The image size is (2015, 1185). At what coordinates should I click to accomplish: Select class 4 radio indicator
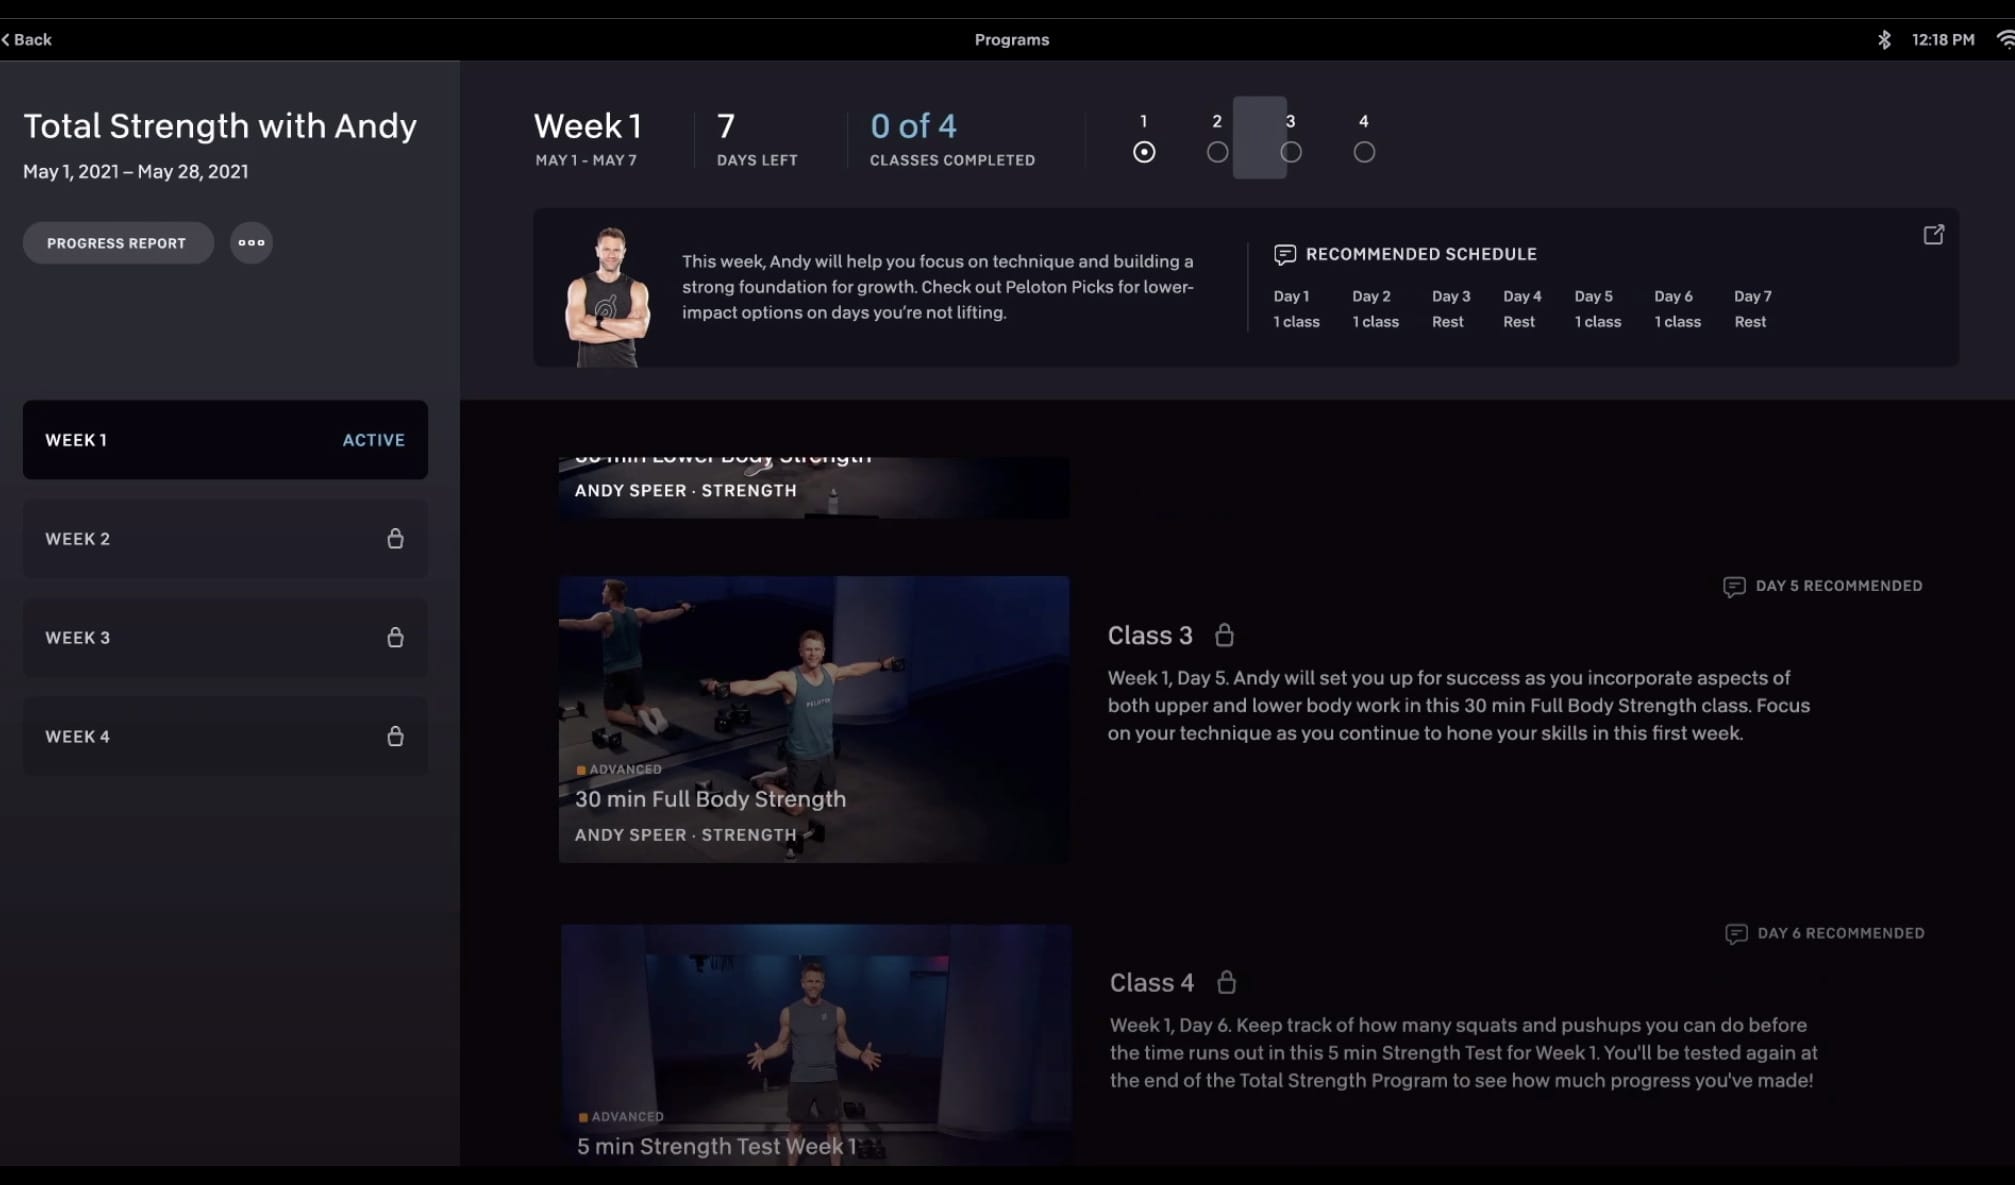[x=1364, y=152]
